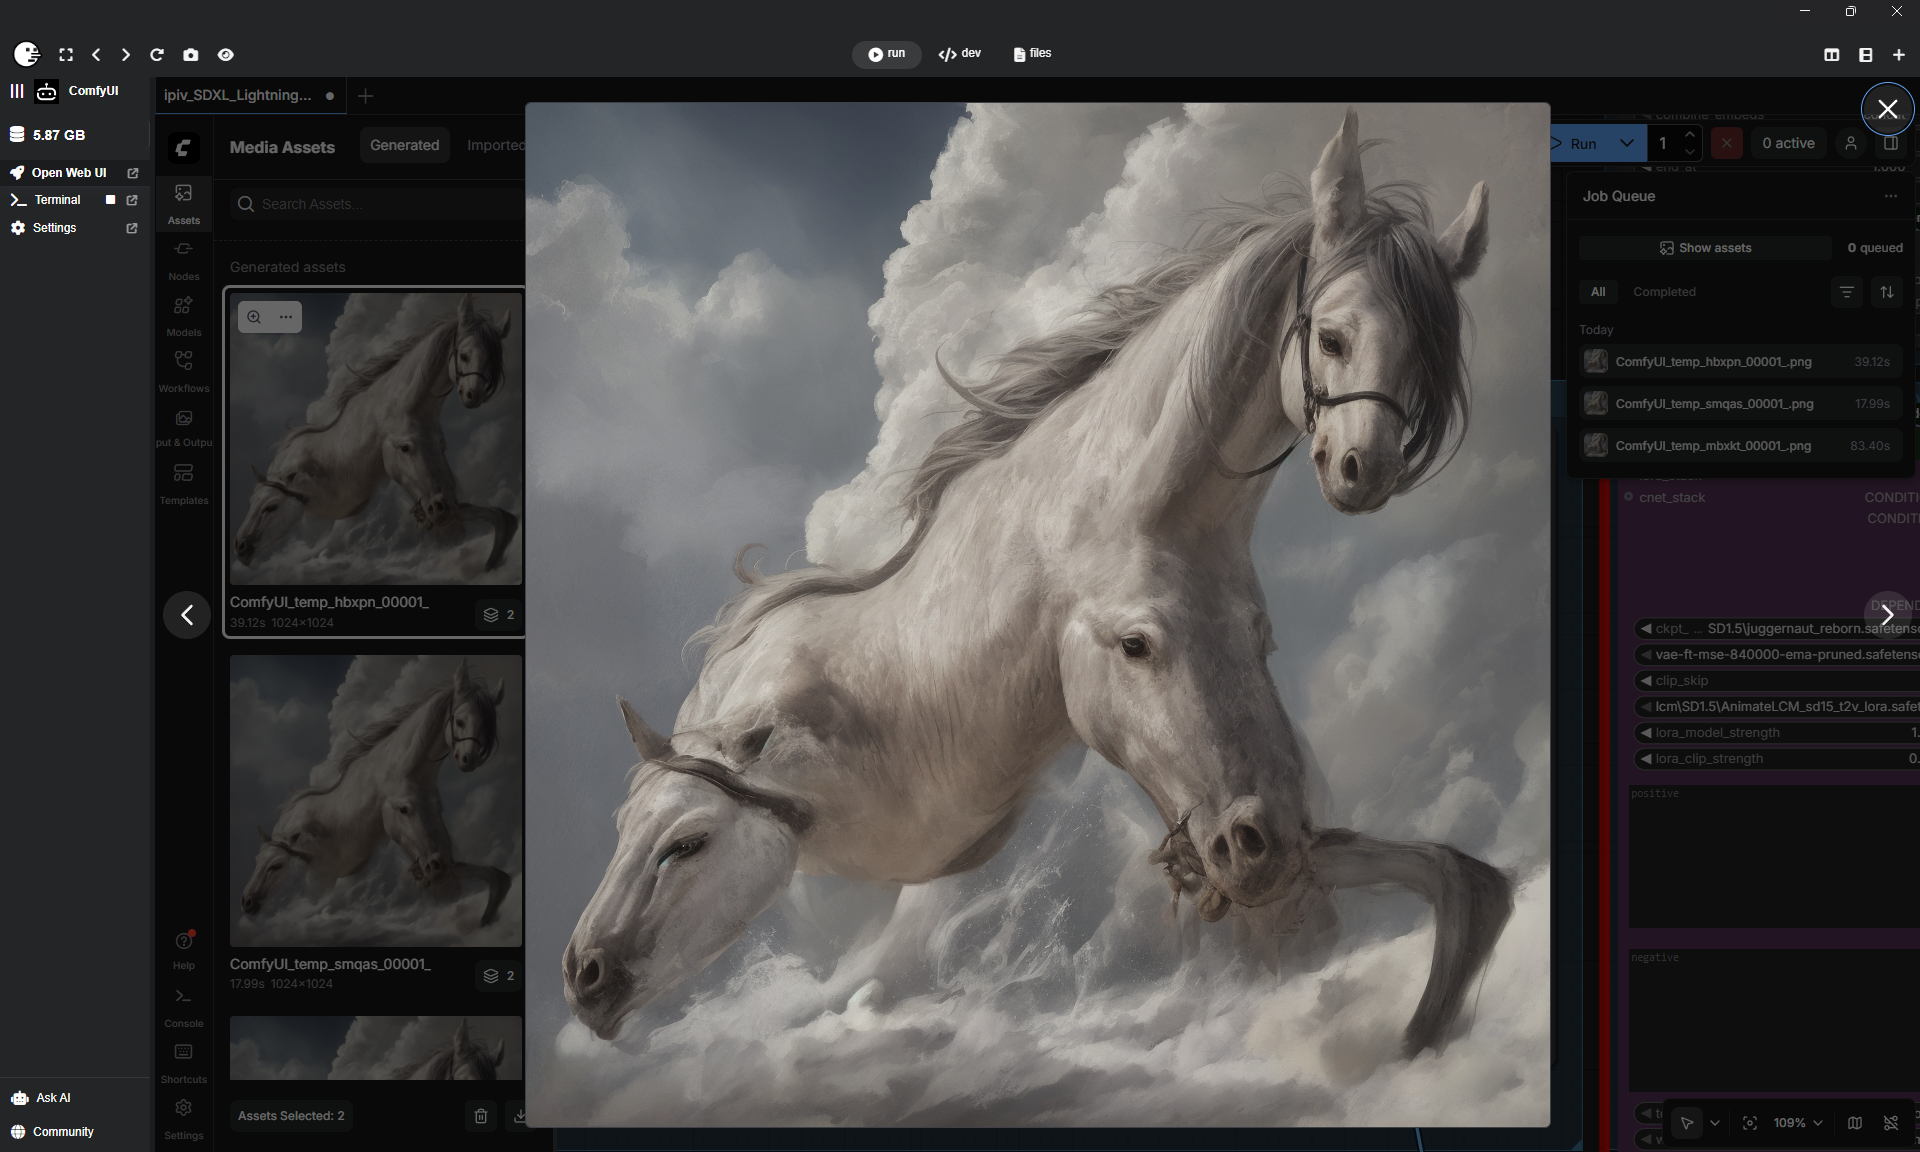Image resolution: width=1920 pixels, height=1152 pixels.
Task: Switch to the Imported tab in Media Assets
Action: click(x=495, y=145)
